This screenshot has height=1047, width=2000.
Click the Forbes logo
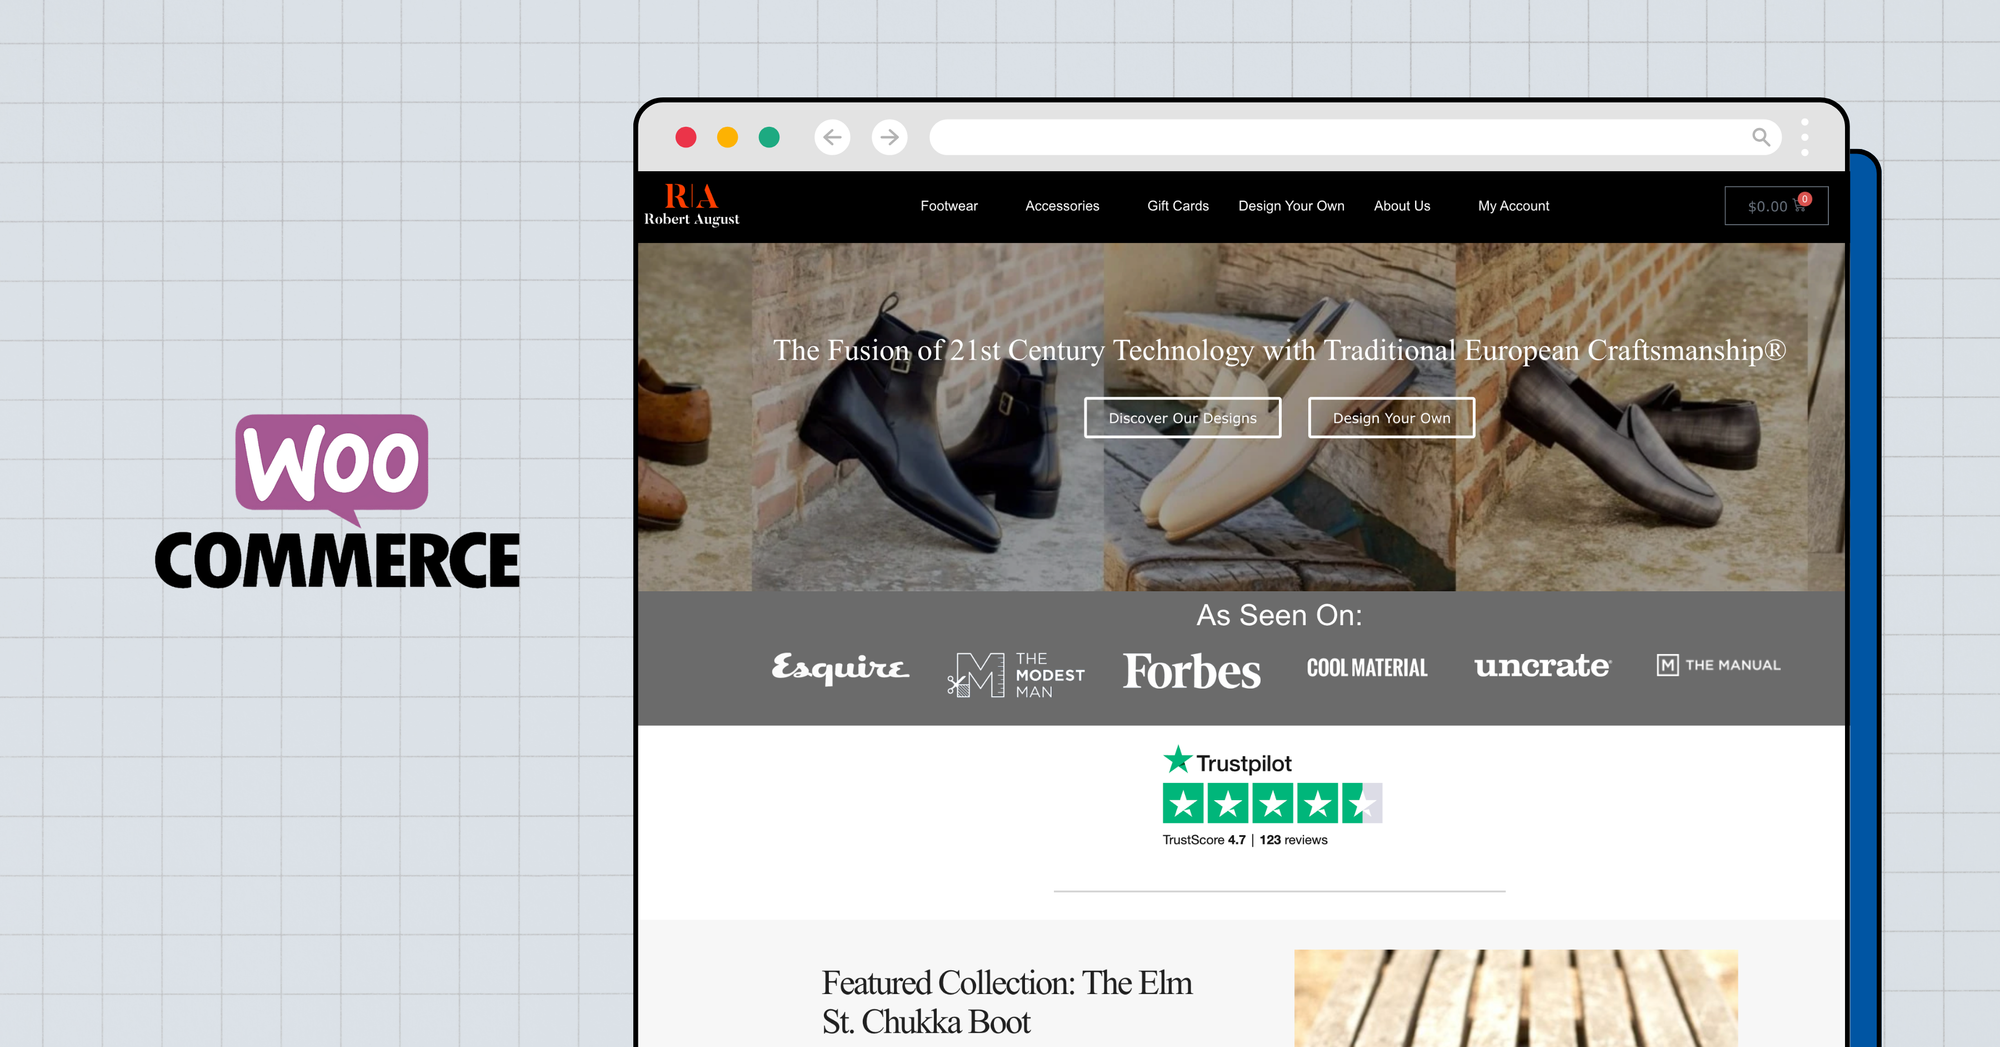(x=1192, y=671)
